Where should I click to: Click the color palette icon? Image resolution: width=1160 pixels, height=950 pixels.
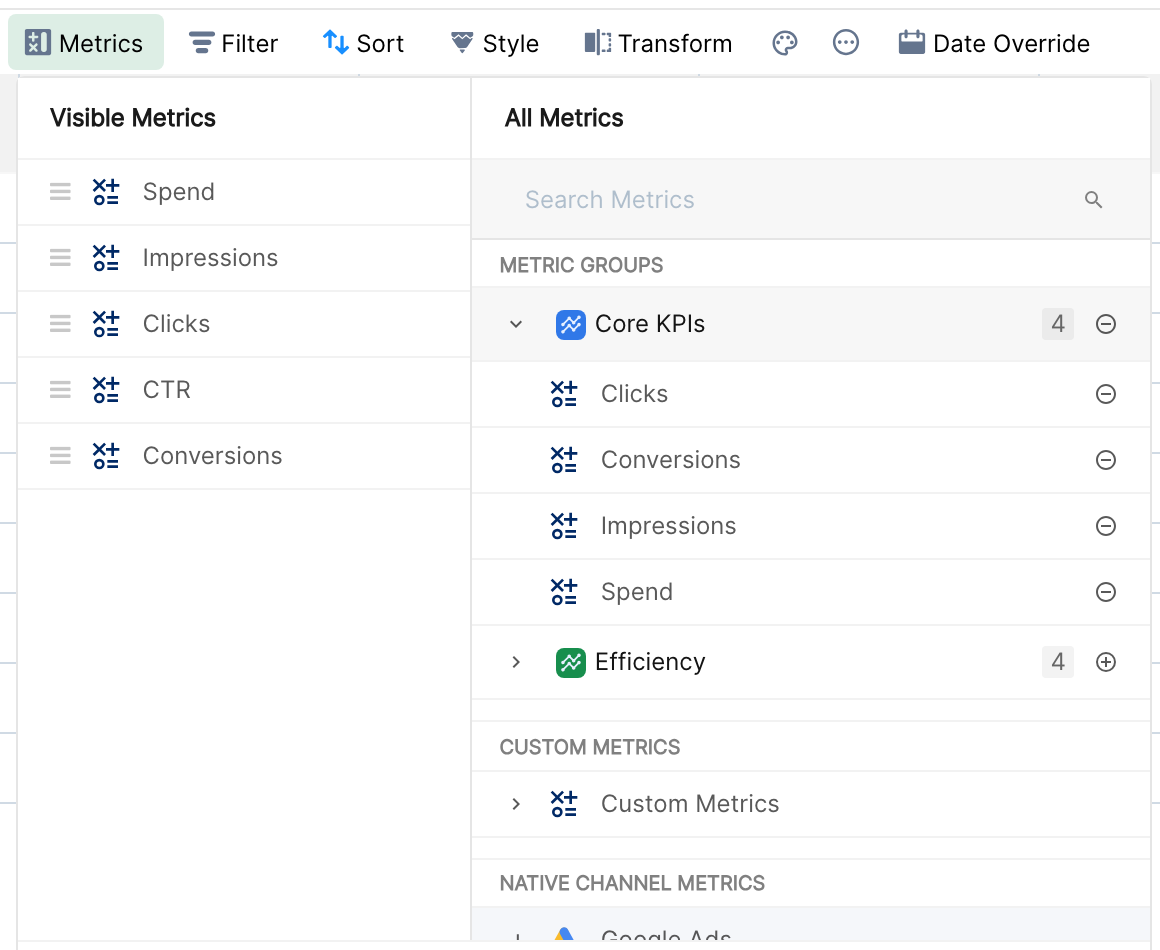[x=785, y=43]
